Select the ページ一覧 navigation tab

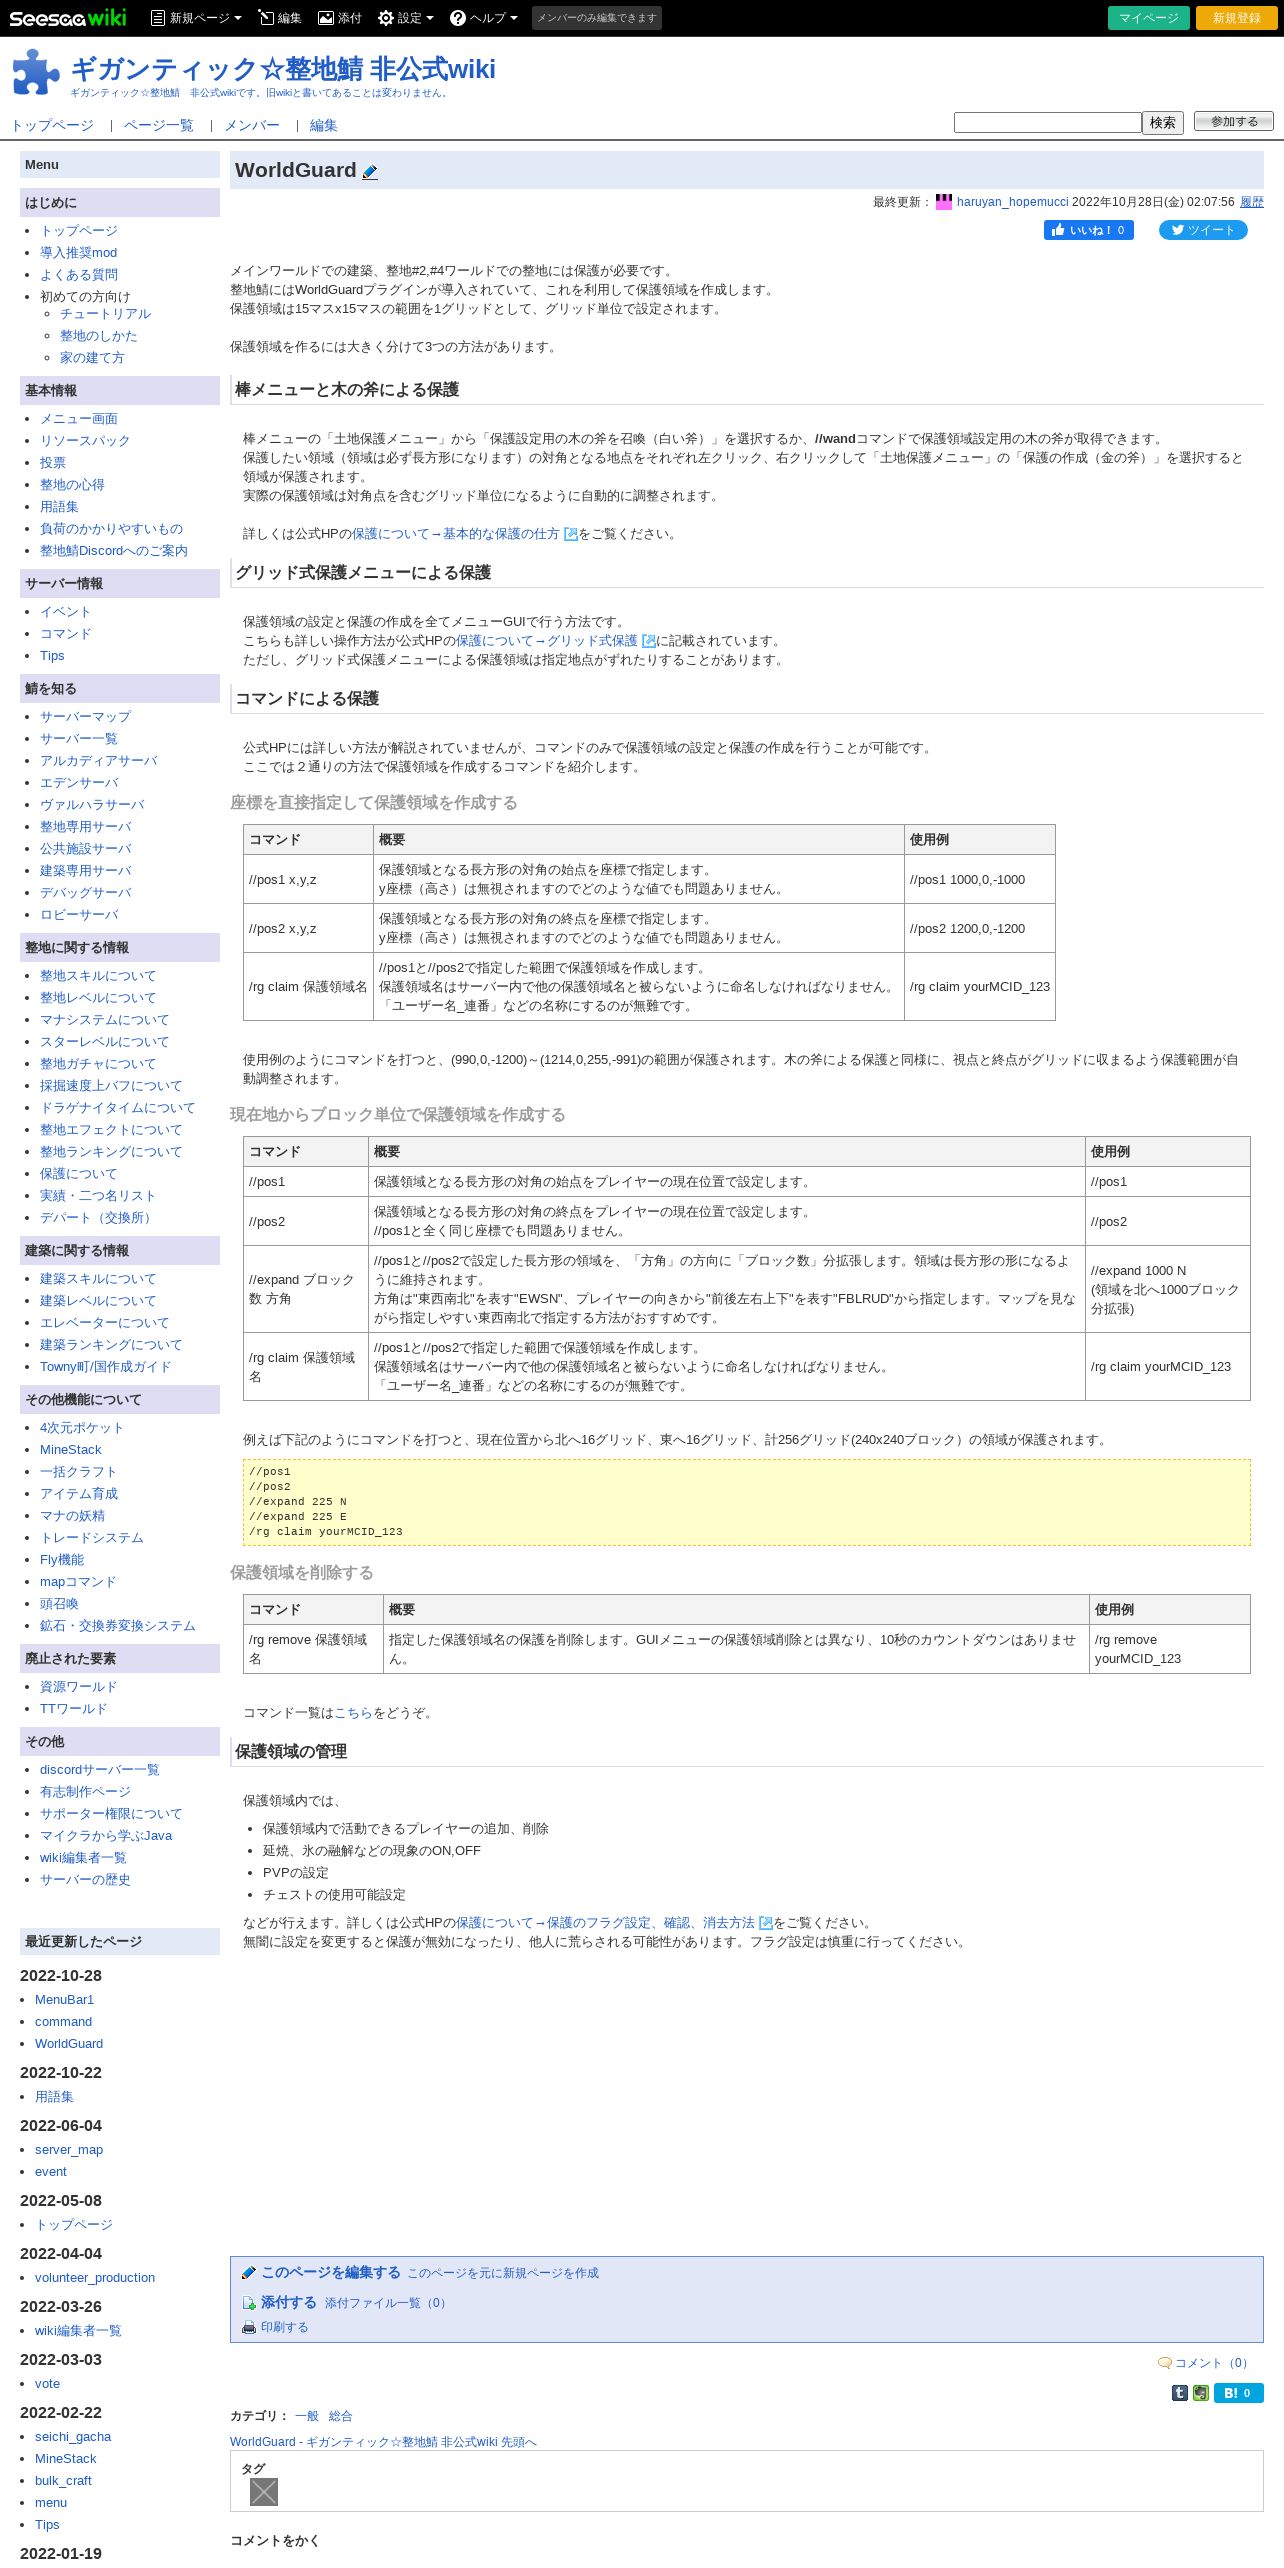158,125
